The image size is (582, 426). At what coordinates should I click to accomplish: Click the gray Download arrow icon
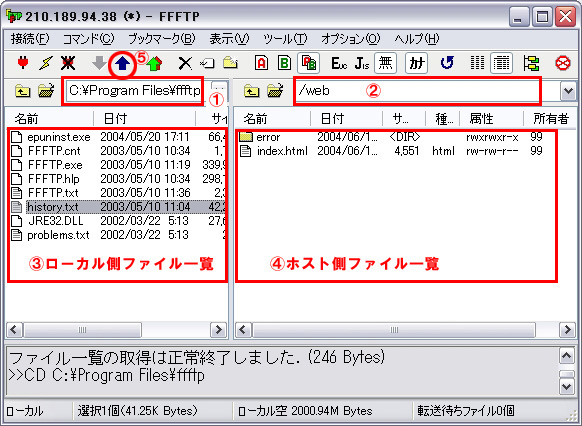[99, 63]
